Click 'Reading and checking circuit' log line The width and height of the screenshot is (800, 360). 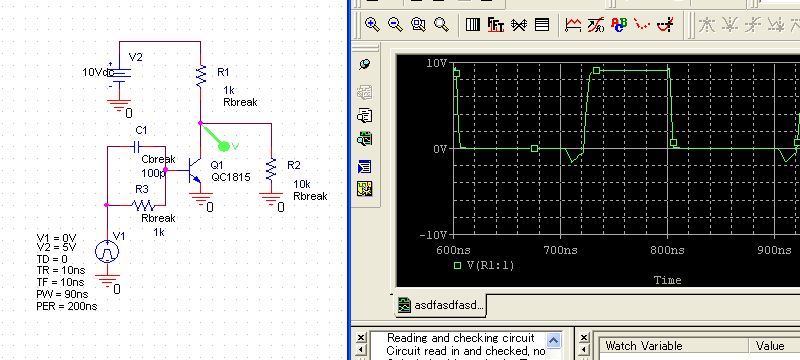[461, 338]
